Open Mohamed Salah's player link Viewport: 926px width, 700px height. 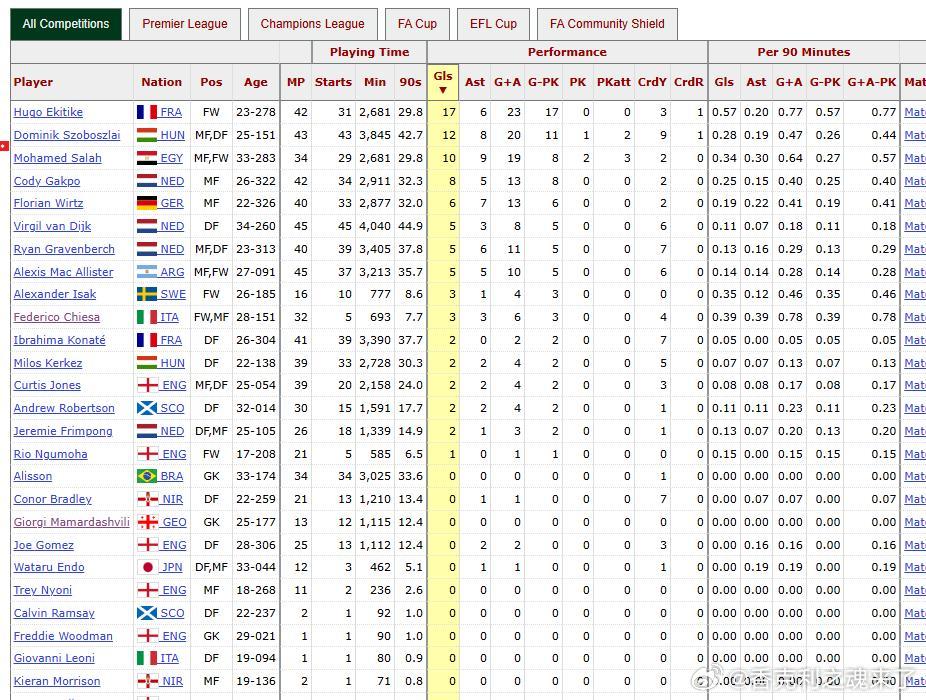[x=58, y=158]
